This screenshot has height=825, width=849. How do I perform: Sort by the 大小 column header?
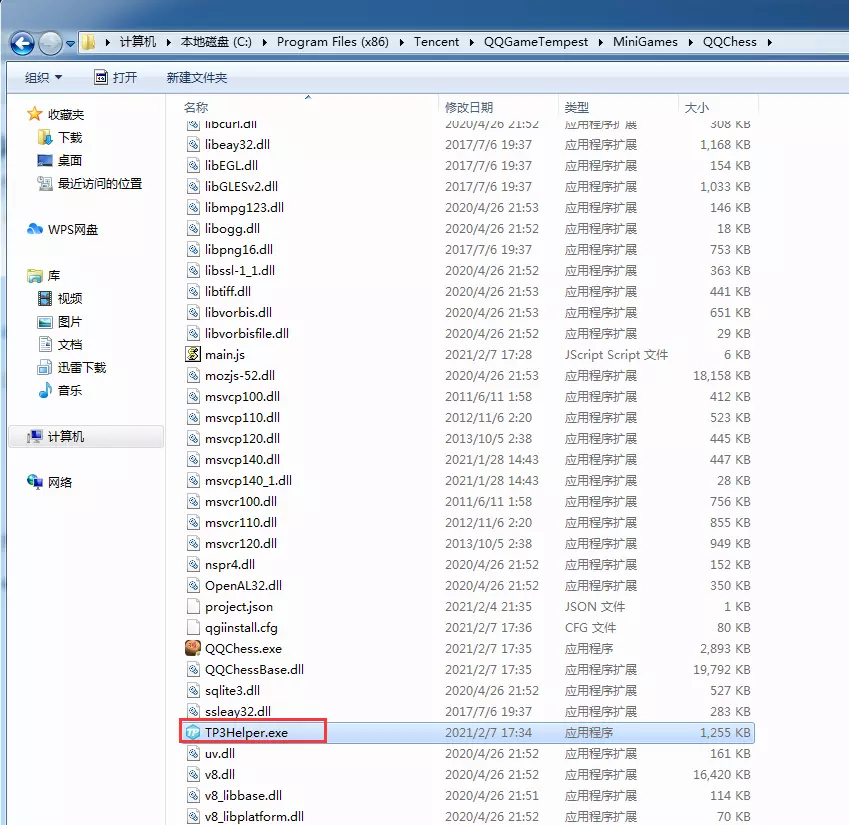tap(696, 107)
